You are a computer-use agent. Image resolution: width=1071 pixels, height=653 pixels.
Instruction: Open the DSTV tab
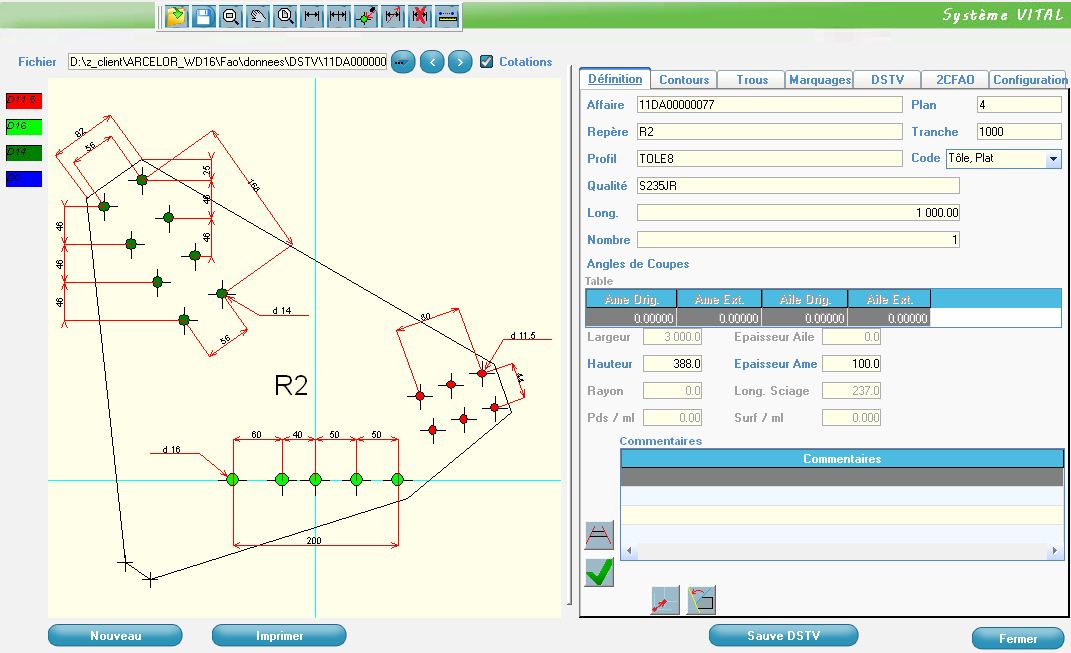coord(887,80)
